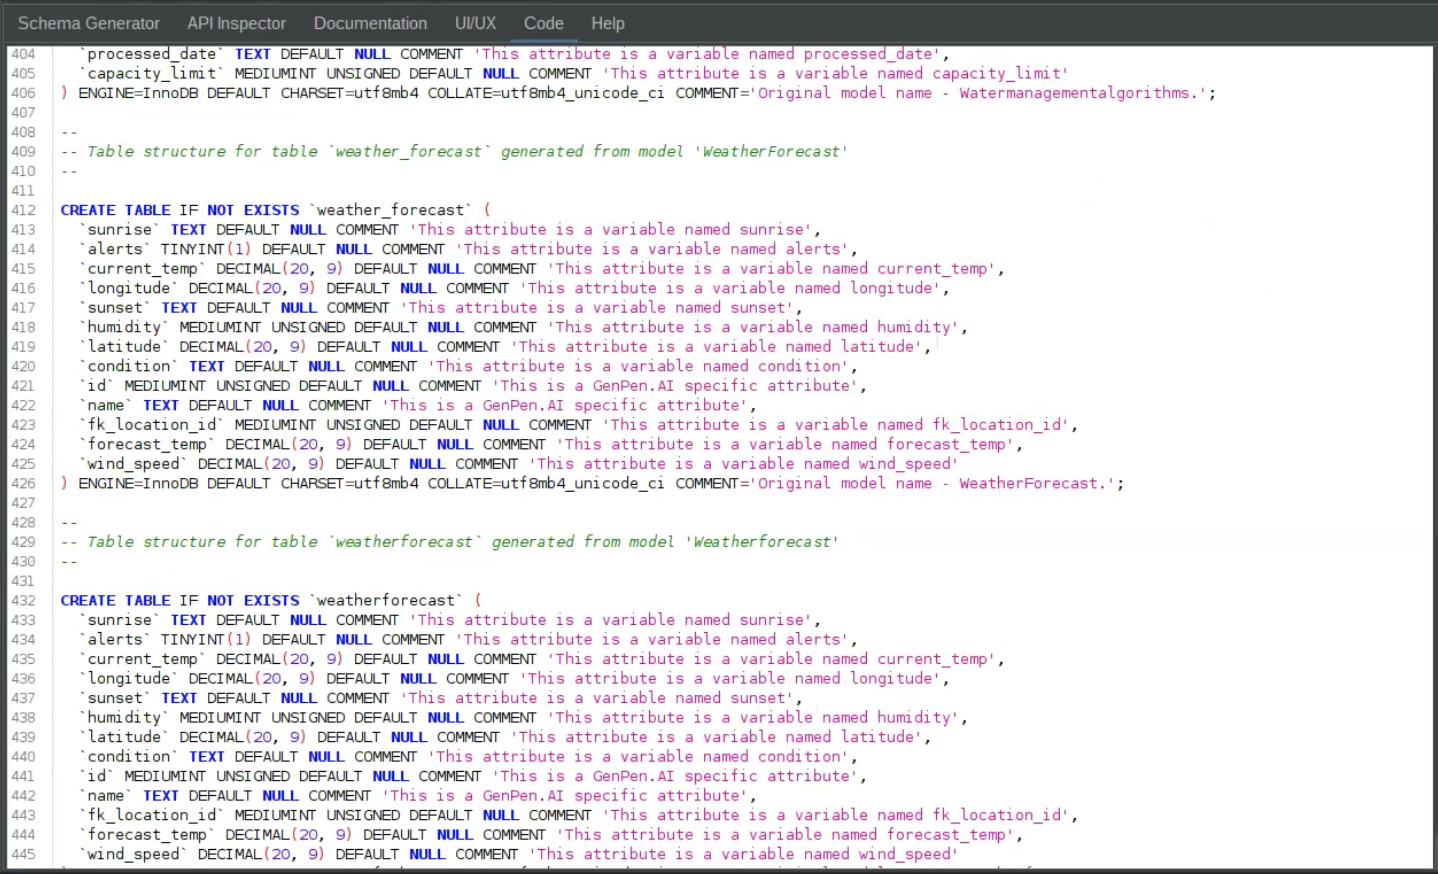Image resolution: width=1438 pixels, height=874 pixels.
Task: Open the Help tab
Action: click(x=607, y=23)
